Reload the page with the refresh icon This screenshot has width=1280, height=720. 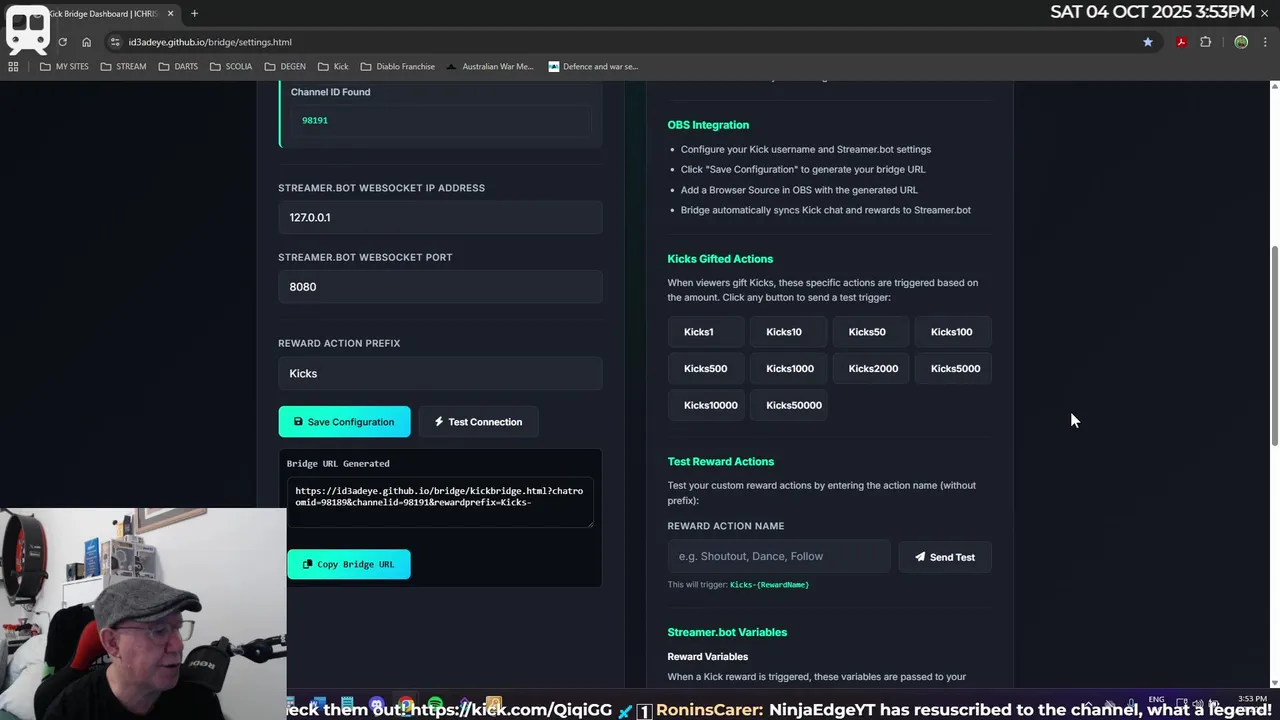click(x=62, y=42)
